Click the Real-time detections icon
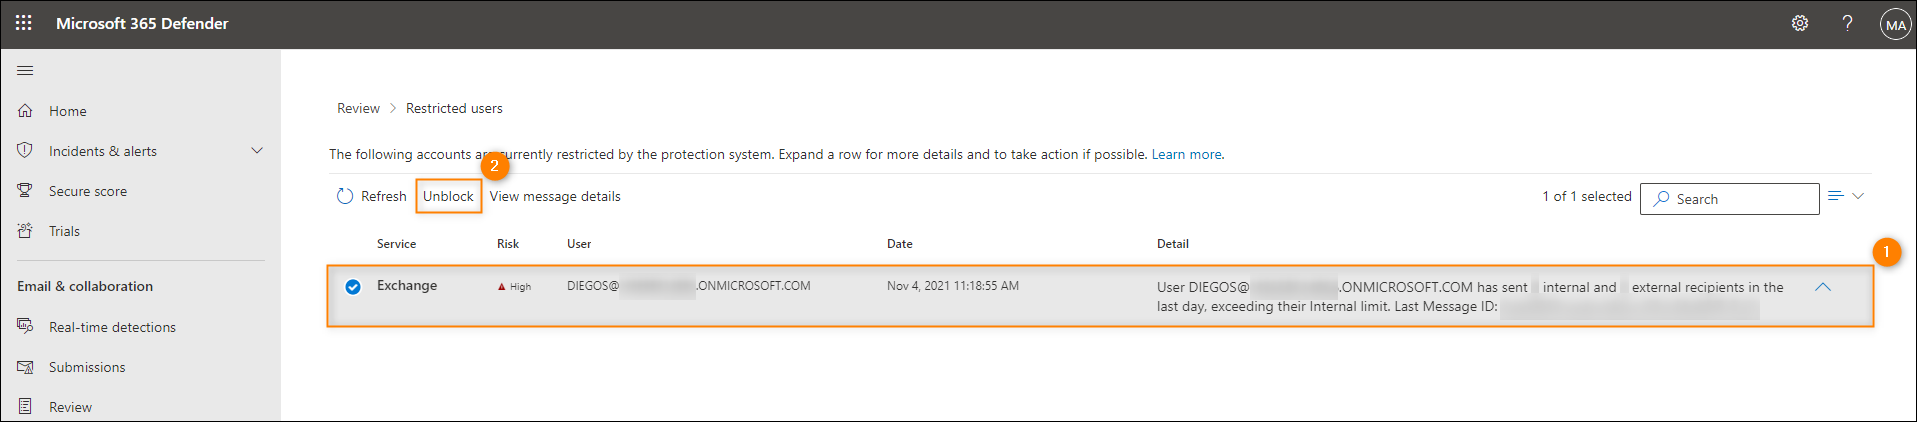Viewport: 1917px width, 422px height. coord(25,327)
